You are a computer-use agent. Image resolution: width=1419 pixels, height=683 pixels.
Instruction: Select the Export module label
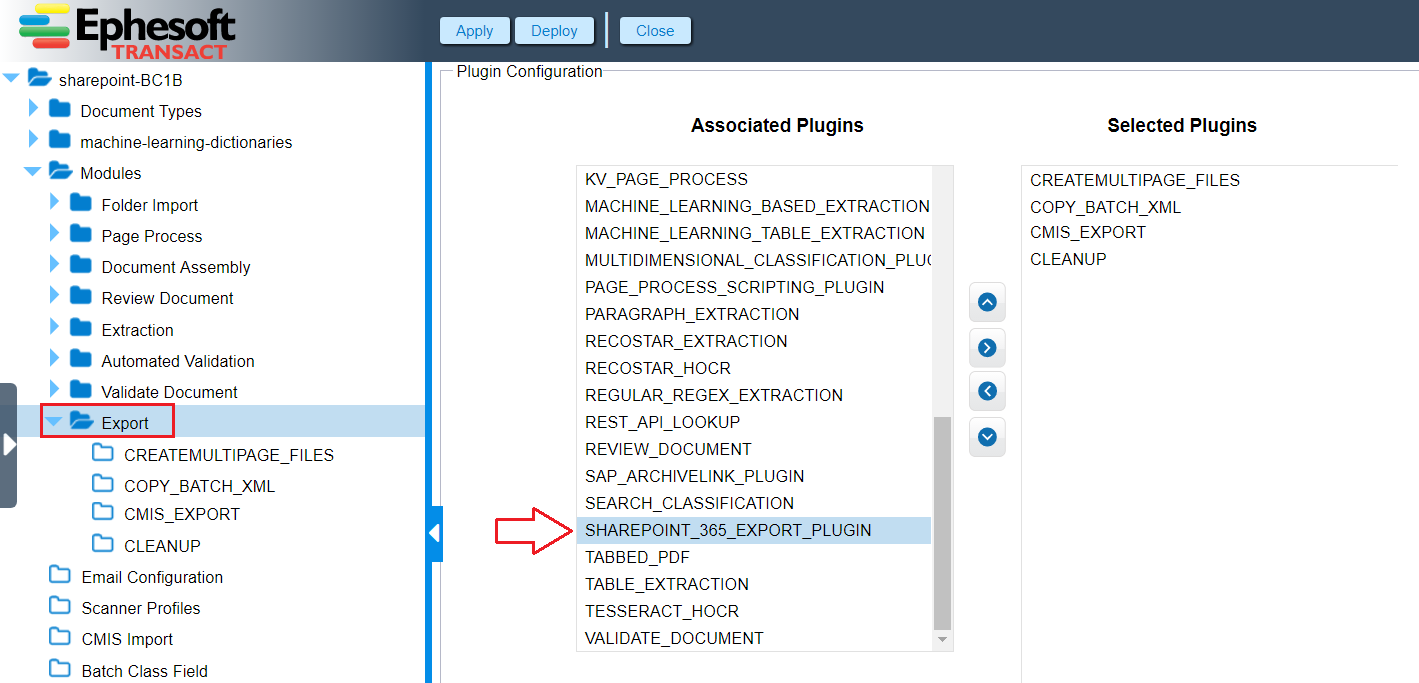(x=125, y=423)
